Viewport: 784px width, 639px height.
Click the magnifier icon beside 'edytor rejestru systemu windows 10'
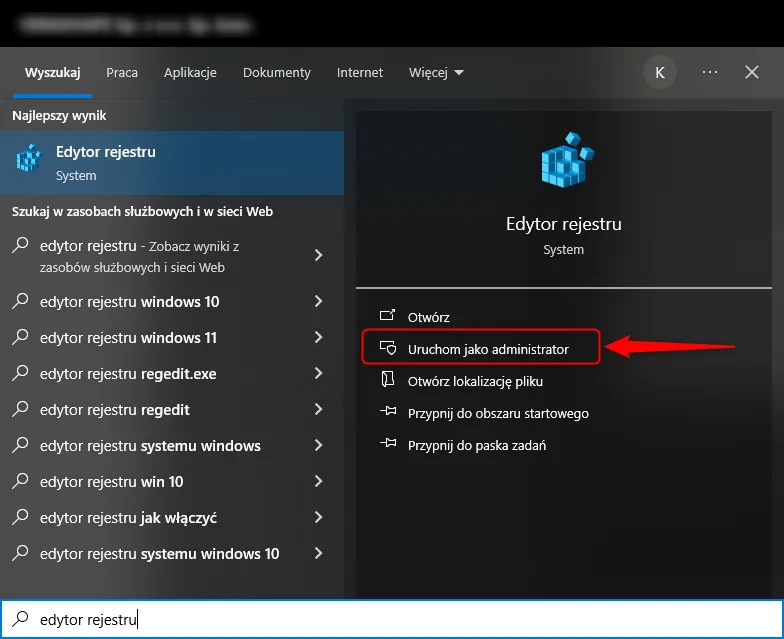click(x=20, y=552)
